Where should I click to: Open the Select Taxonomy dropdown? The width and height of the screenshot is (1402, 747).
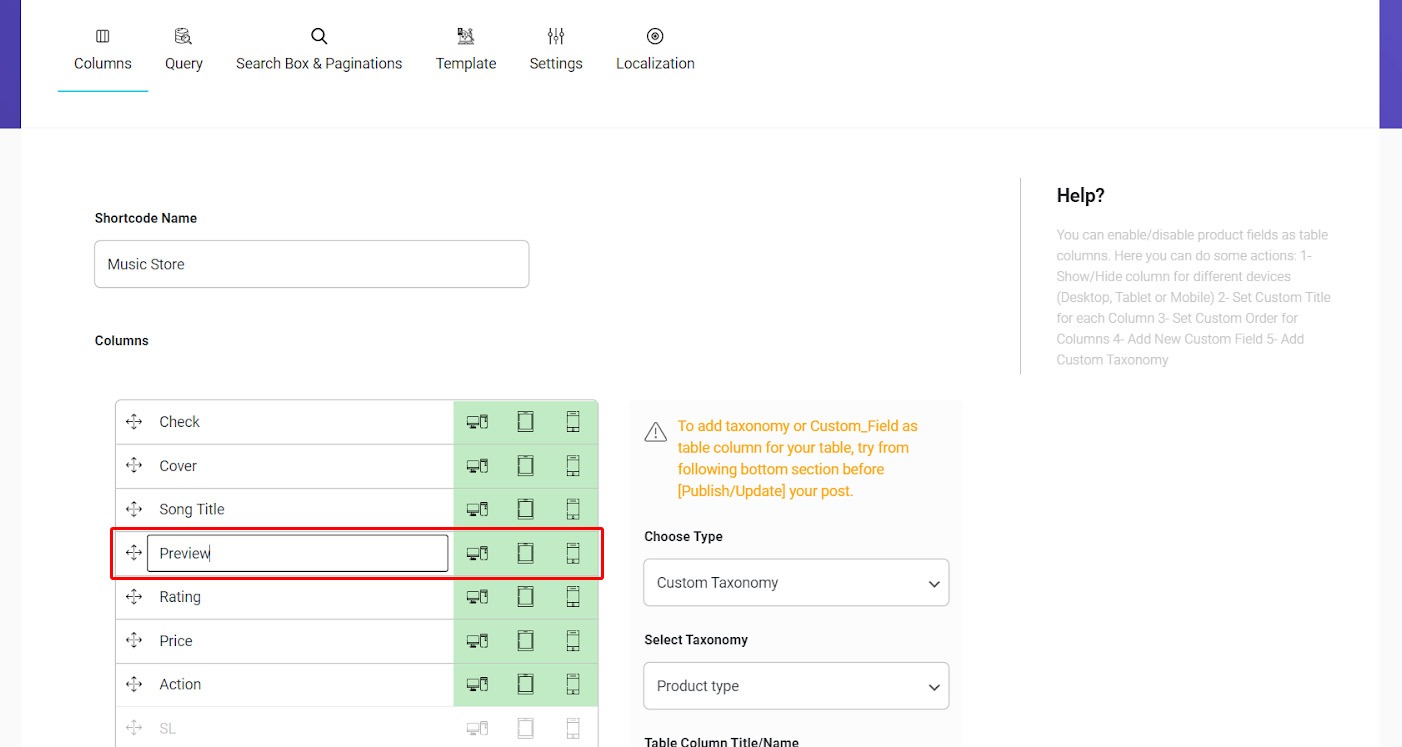796,686
